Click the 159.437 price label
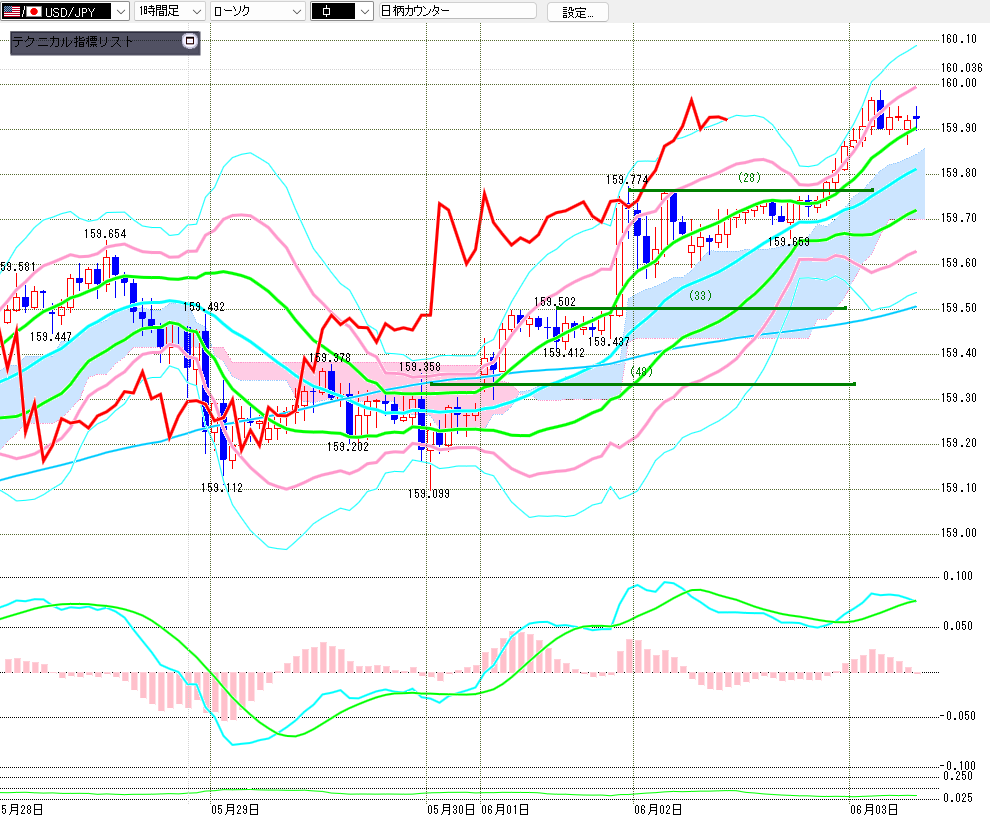 tap(609, 342)
